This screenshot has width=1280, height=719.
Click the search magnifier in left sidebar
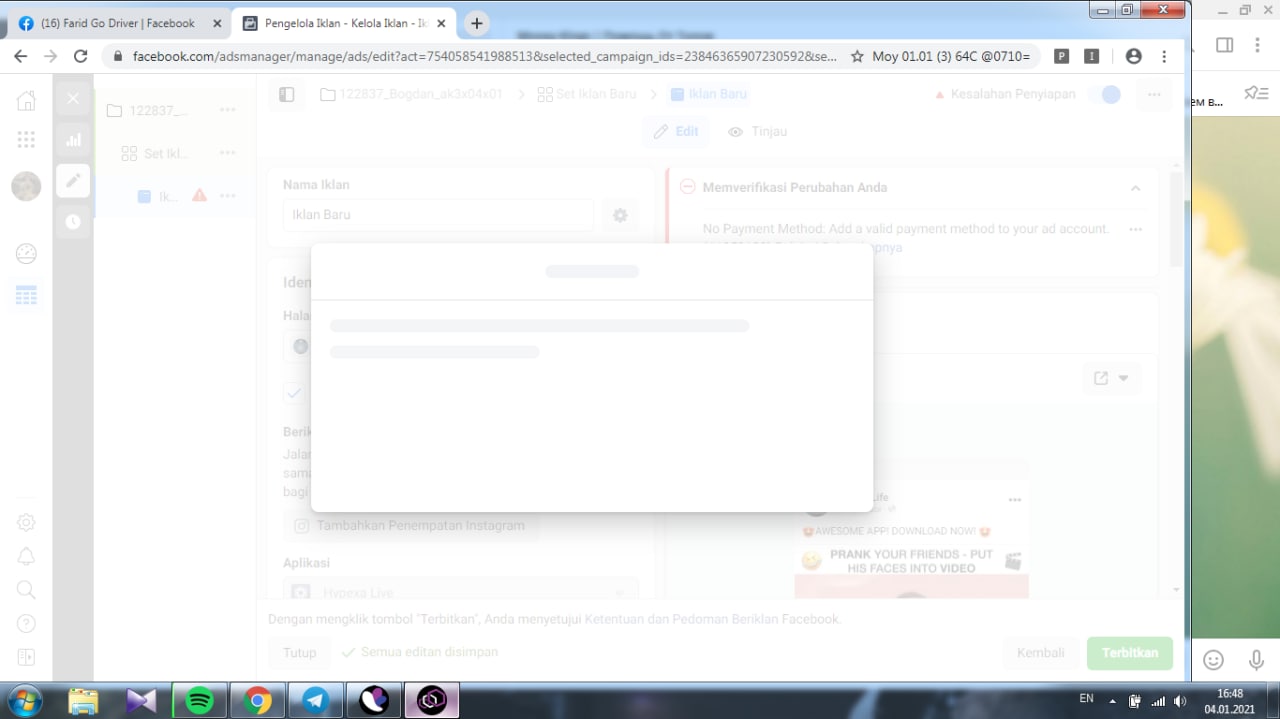point(26,590)
